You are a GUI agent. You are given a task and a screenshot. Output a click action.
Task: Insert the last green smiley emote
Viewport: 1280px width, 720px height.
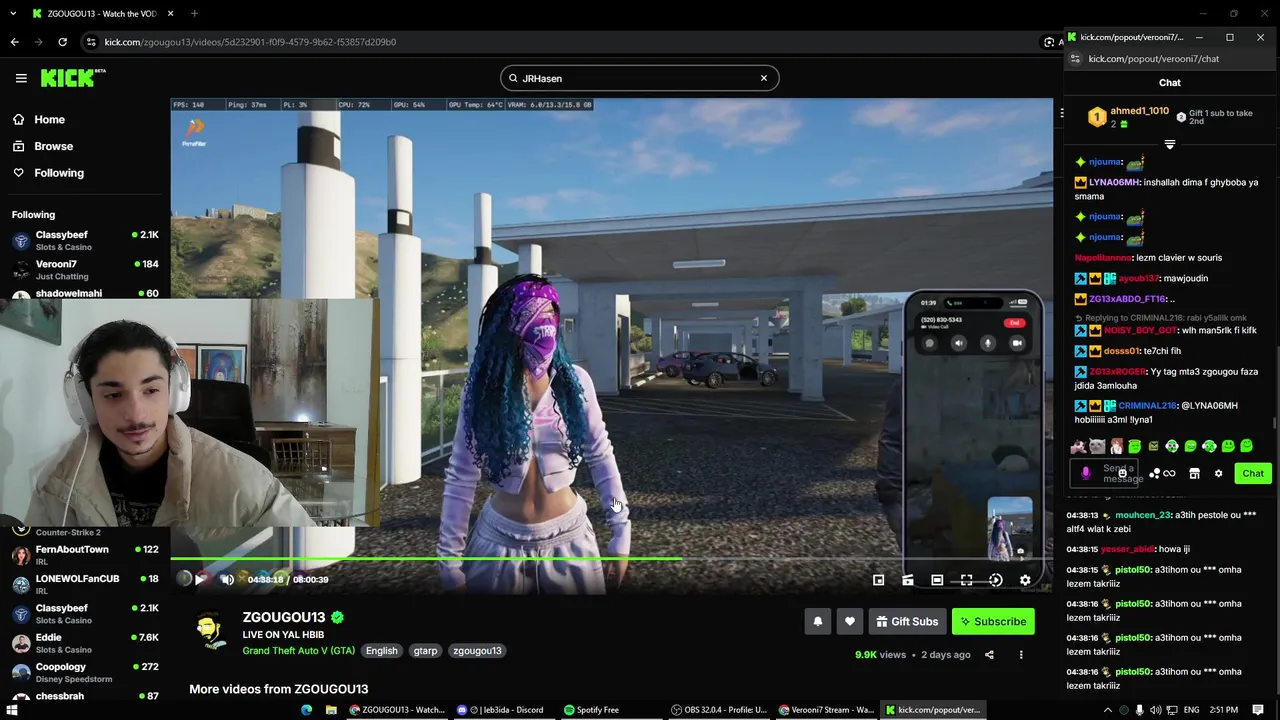[1247, 446]
